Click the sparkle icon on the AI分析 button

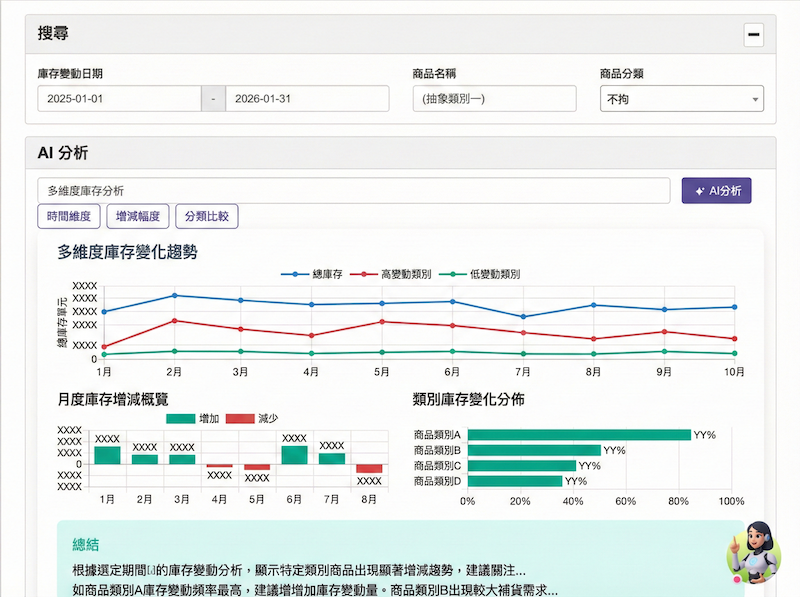701,190
